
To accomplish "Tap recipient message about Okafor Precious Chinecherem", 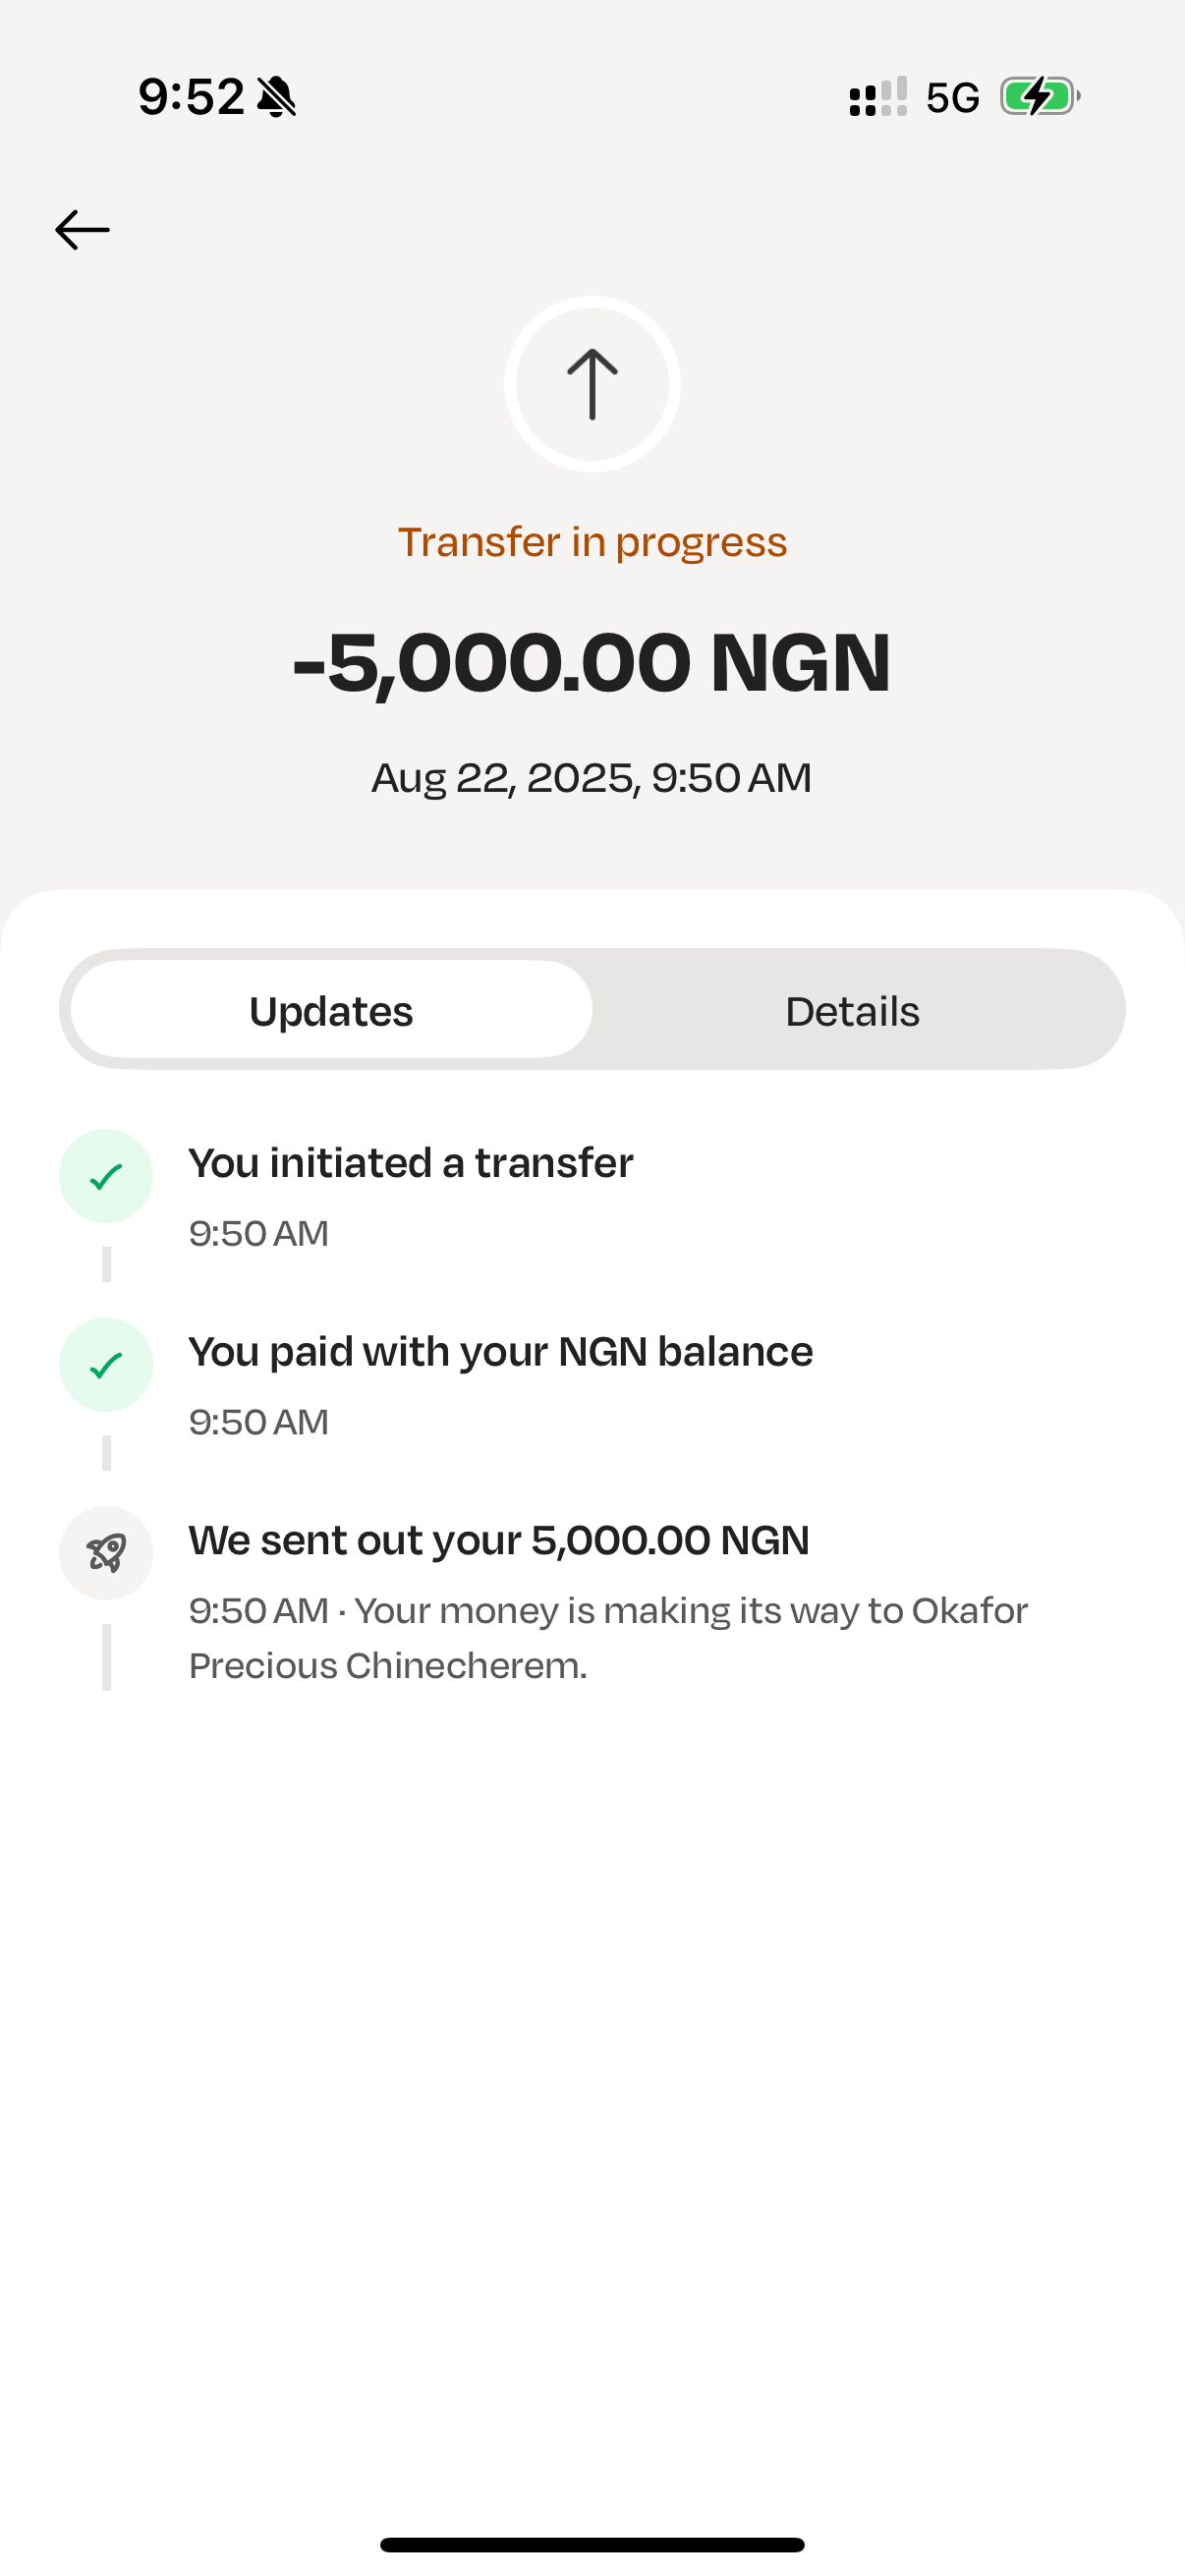I will click(x=607, y=1638).
